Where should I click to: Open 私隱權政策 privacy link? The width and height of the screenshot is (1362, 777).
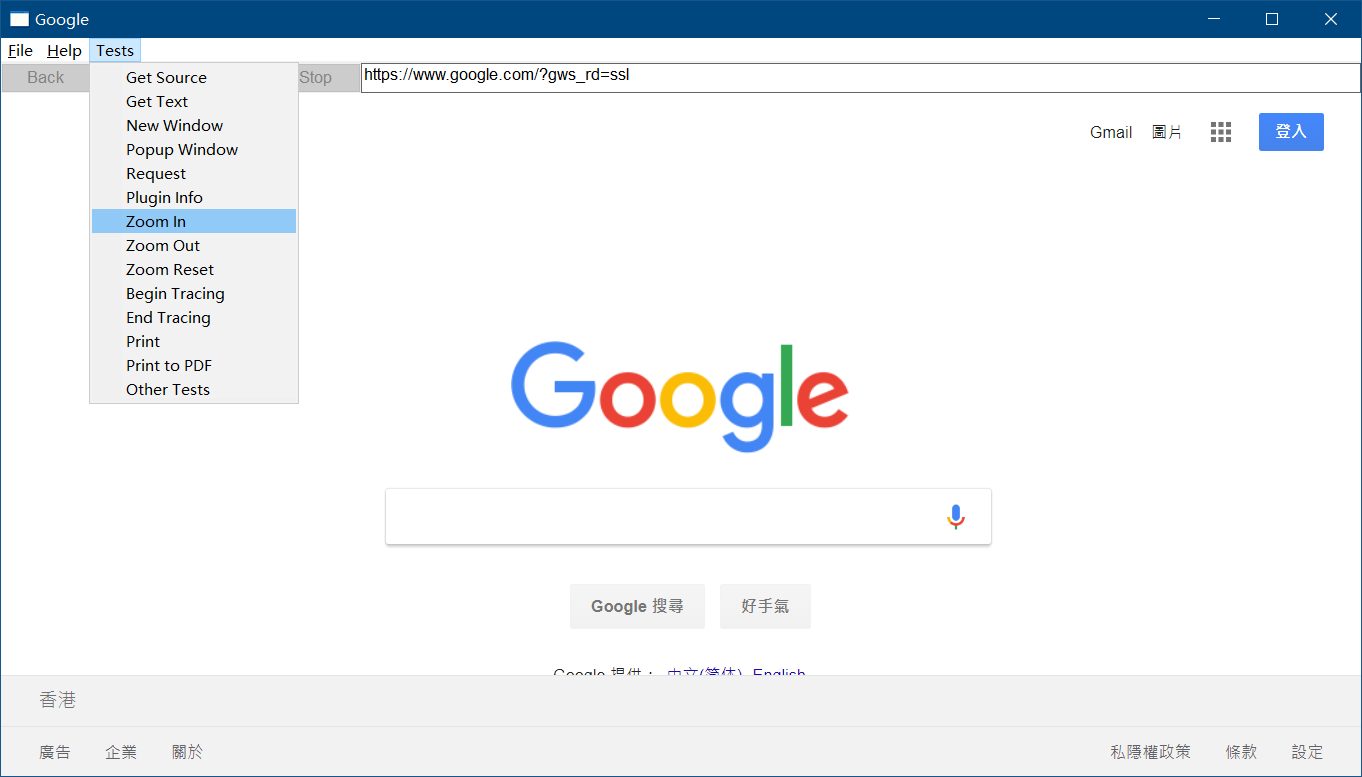(x=1150, y=752)
